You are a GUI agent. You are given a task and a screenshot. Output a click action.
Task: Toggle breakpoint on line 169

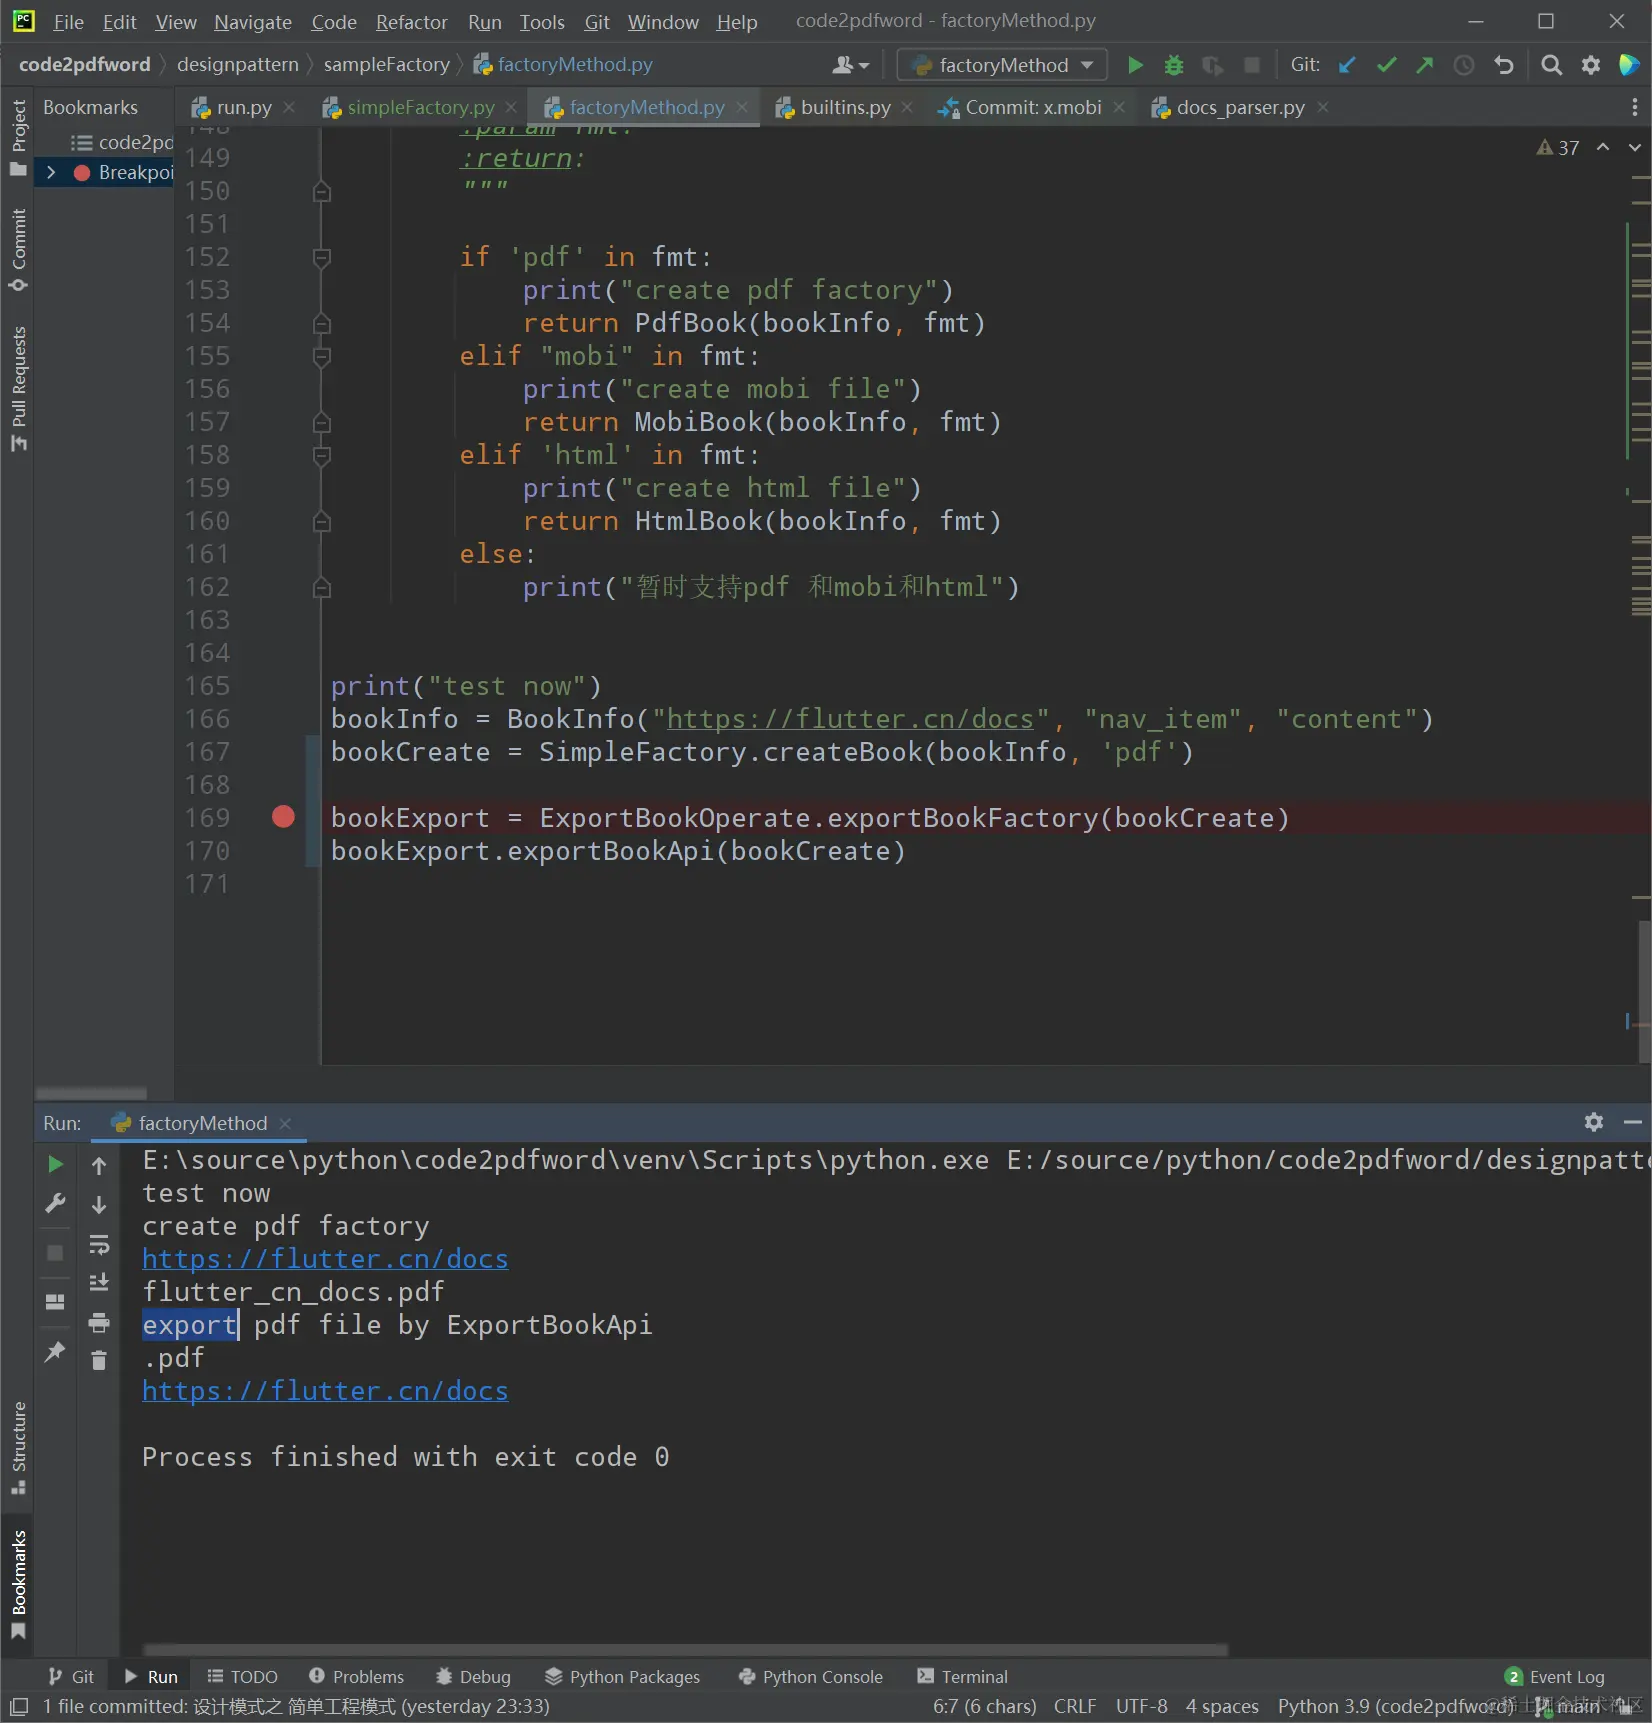point(283,817)
